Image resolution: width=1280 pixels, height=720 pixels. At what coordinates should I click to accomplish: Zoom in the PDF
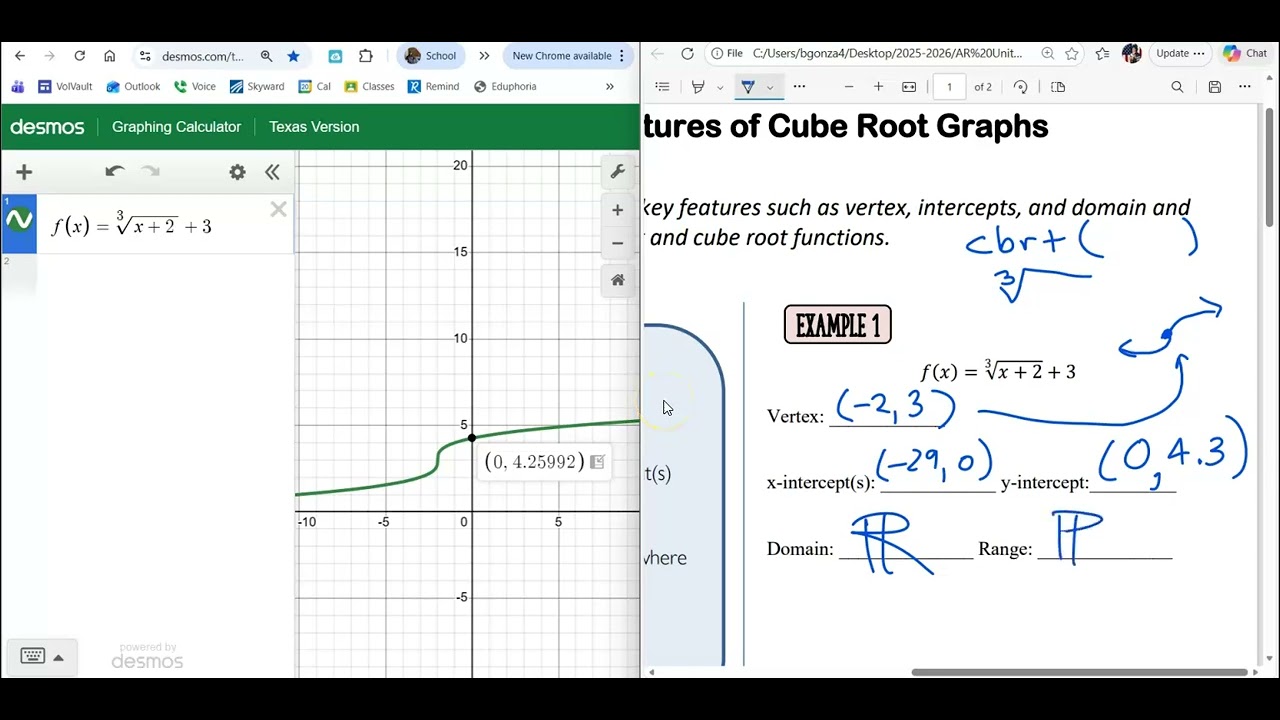[878, 87]
